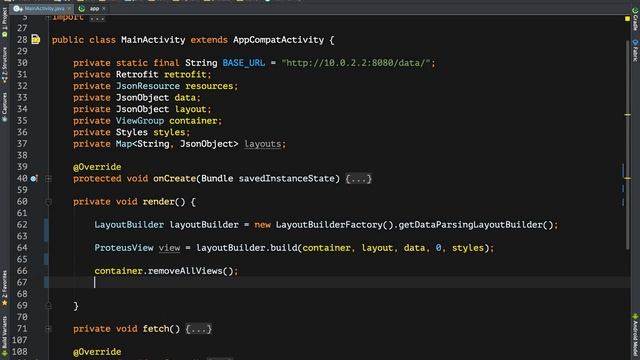Toggle fold marker beside line 71
The height and width of the screenshot is (360, 640).
[48, 329]
